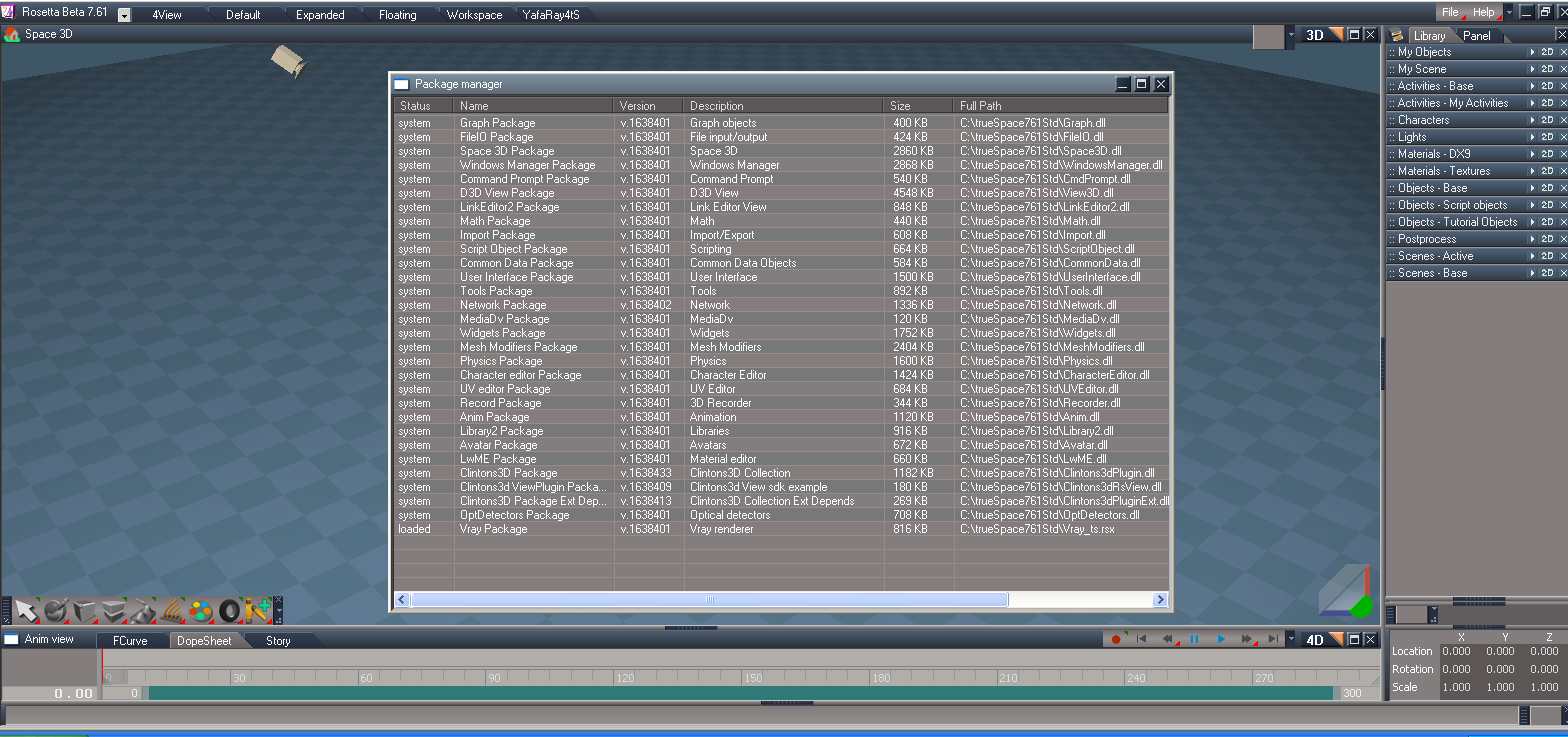Switch to the Workspace layout
1568x737 pixels.
[475, 15]
